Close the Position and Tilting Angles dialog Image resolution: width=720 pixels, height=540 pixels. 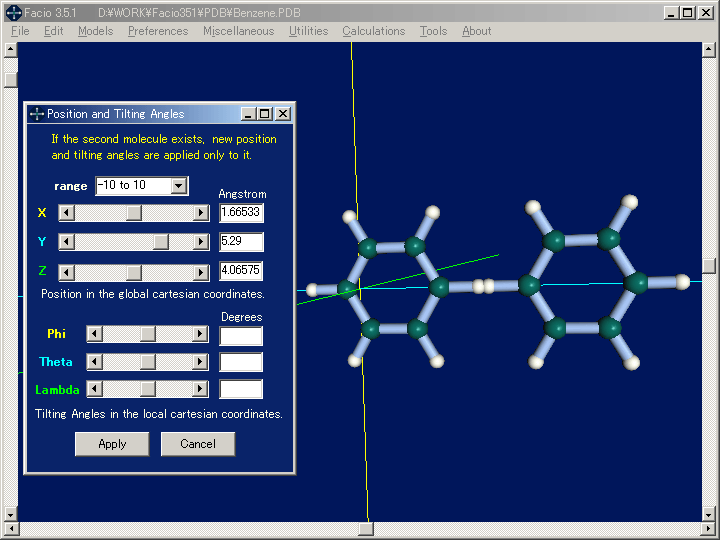tap(283, 114)
